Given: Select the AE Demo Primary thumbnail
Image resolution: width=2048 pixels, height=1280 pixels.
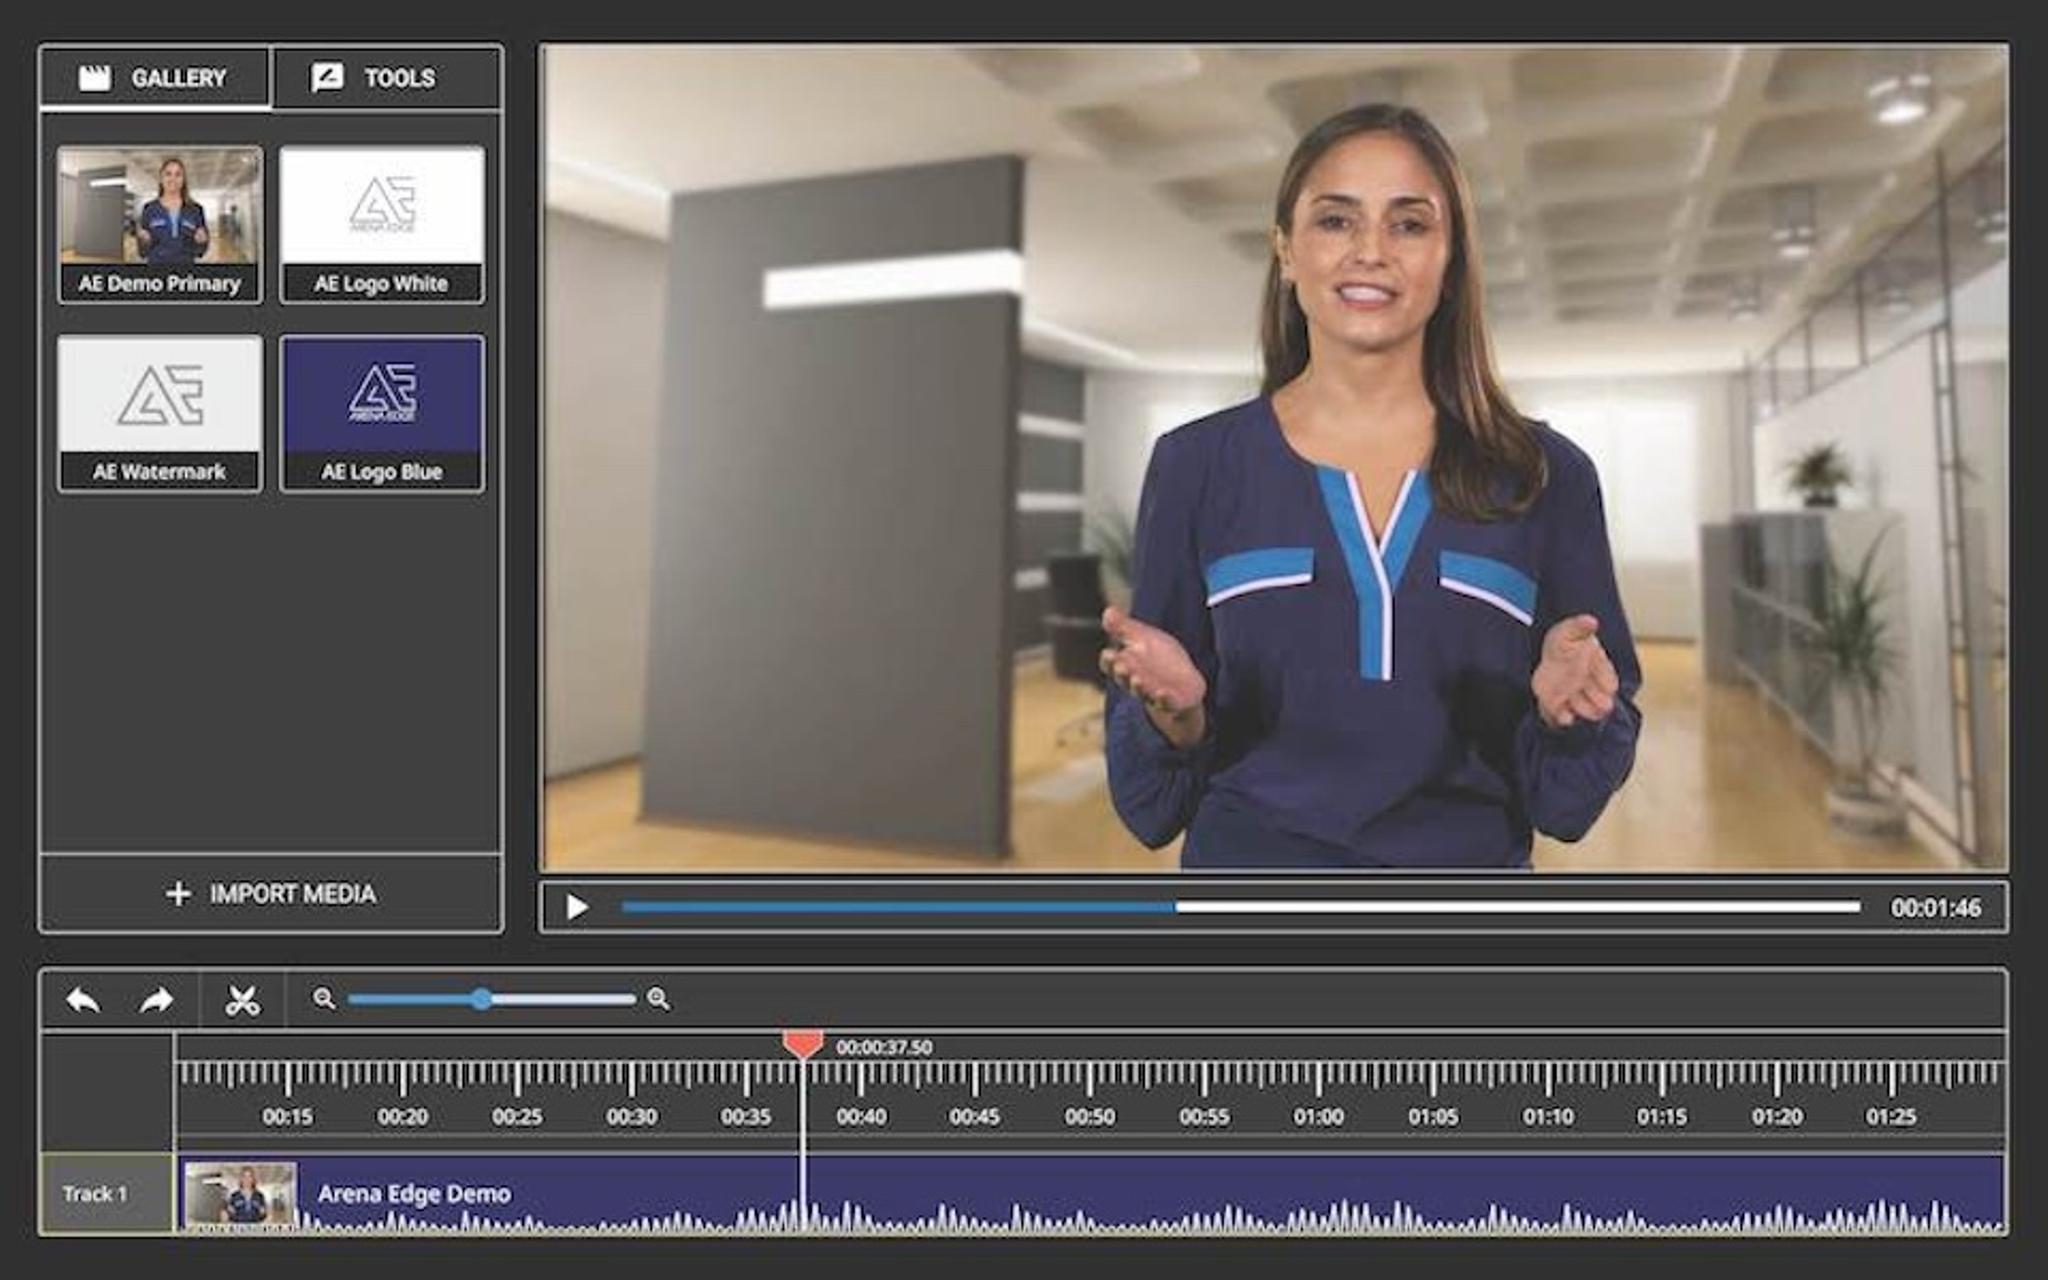Looking at the screenshot, I should point(160,225).
